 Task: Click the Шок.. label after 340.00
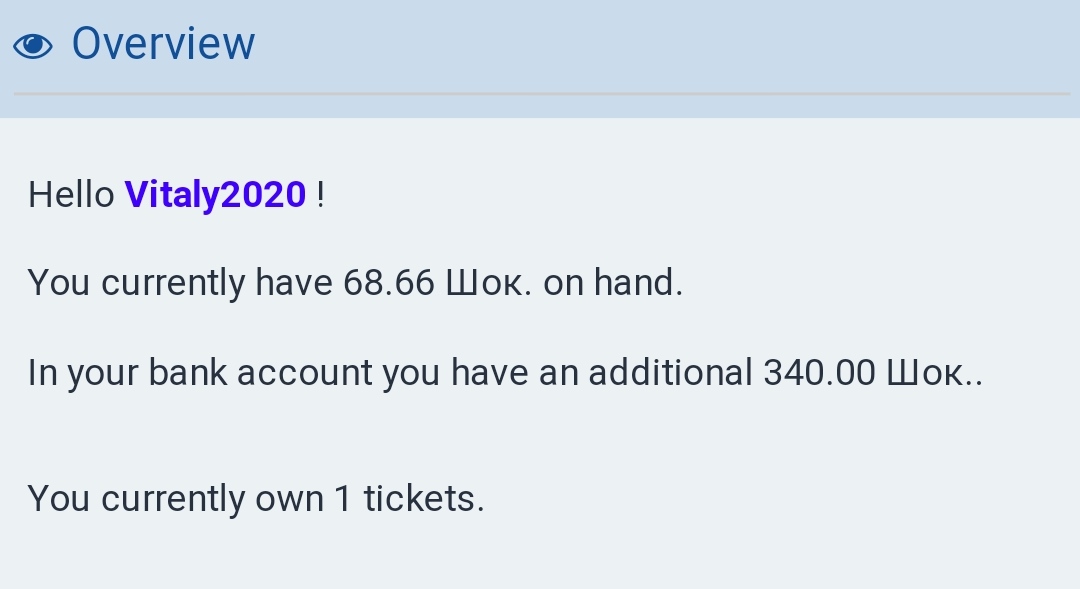934,373
